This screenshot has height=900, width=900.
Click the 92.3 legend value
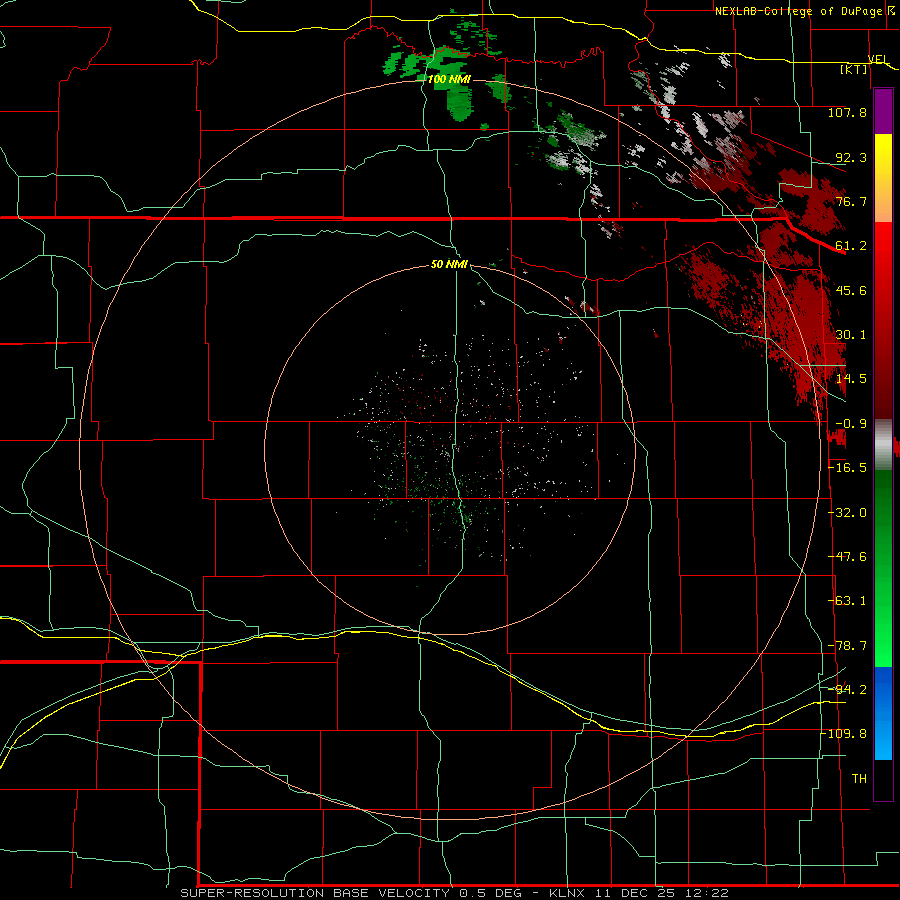point(851,157)
